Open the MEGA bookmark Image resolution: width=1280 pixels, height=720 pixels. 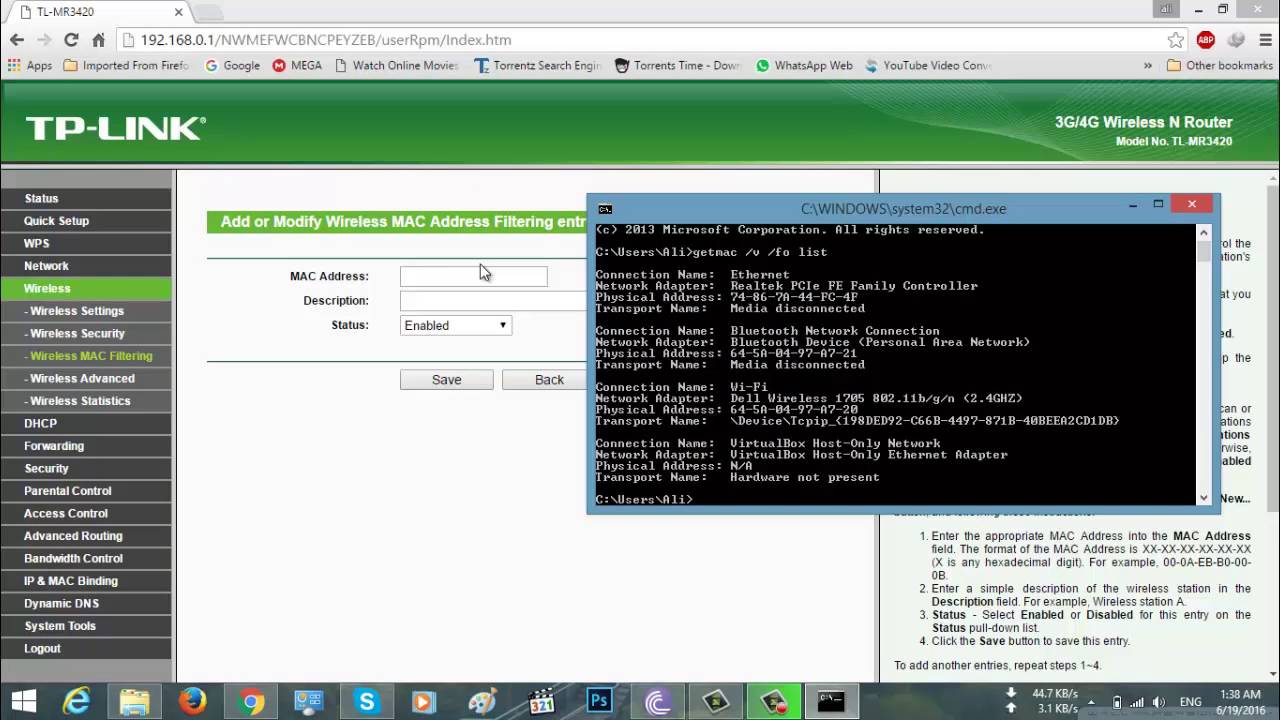pos(297,65)
